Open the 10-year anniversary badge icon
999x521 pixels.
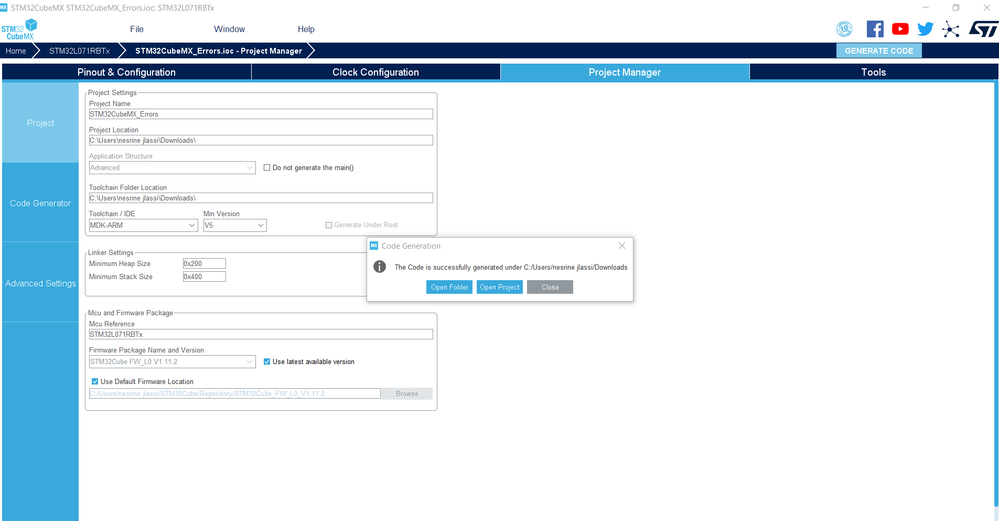coord(844,29)
